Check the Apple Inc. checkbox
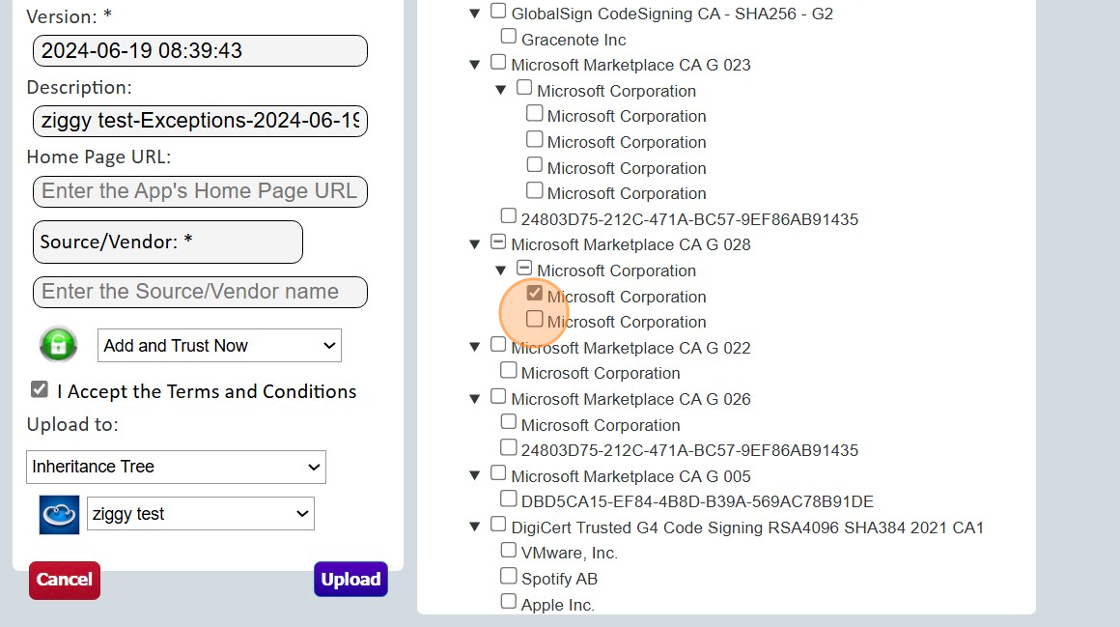1120x627 pixels. pos(509,601)
